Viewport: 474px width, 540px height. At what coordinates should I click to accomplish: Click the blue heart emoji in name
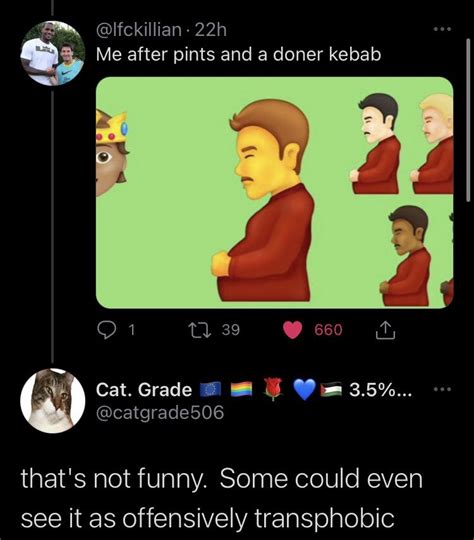click(x=305, y=390)
